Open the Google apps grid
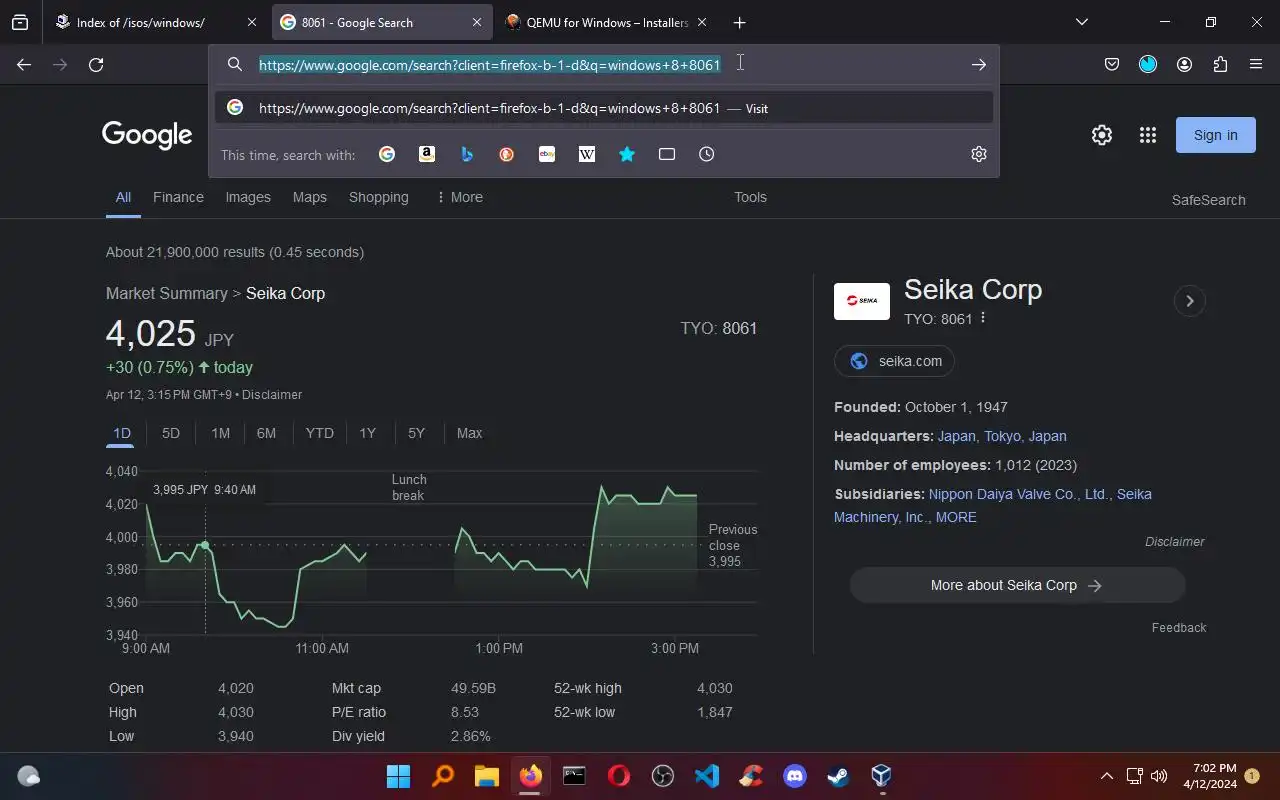 1148,135
